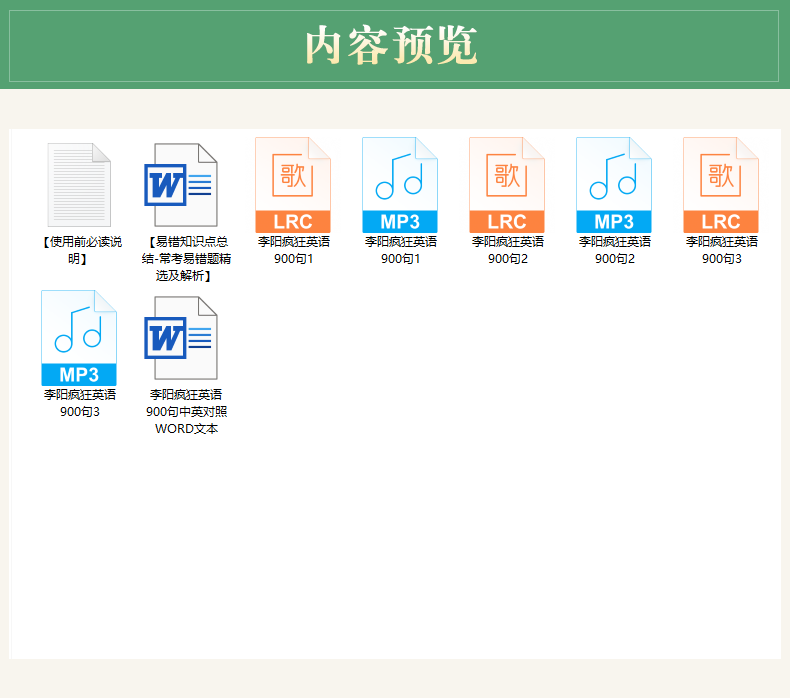Open the 使用前必读说明 text file icon
Viewport: 790px width, 698px height.
pos(79,185)
